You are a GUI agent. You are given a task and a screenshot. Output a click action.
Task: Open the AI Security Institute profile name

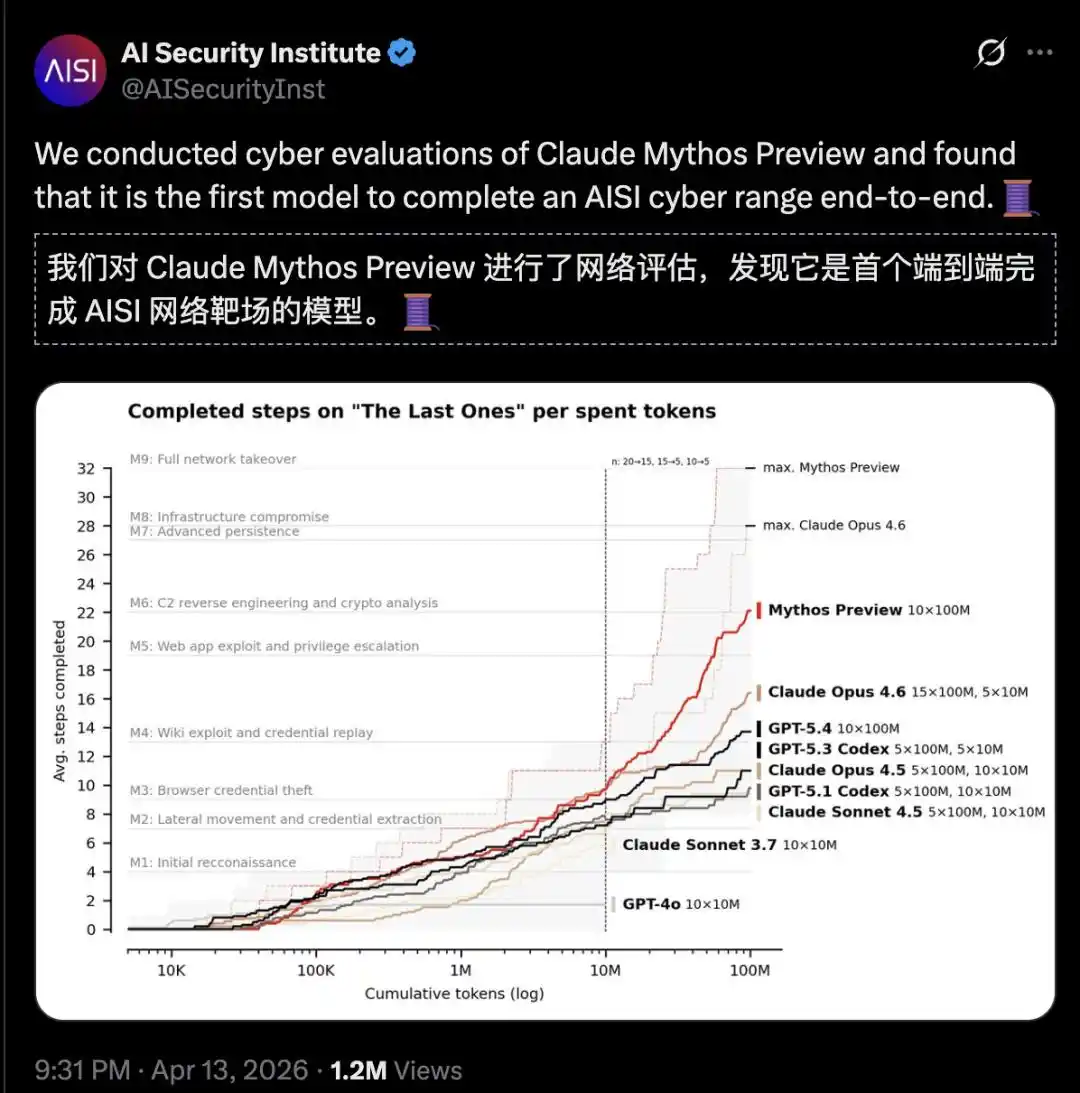(x=251, y=53)
